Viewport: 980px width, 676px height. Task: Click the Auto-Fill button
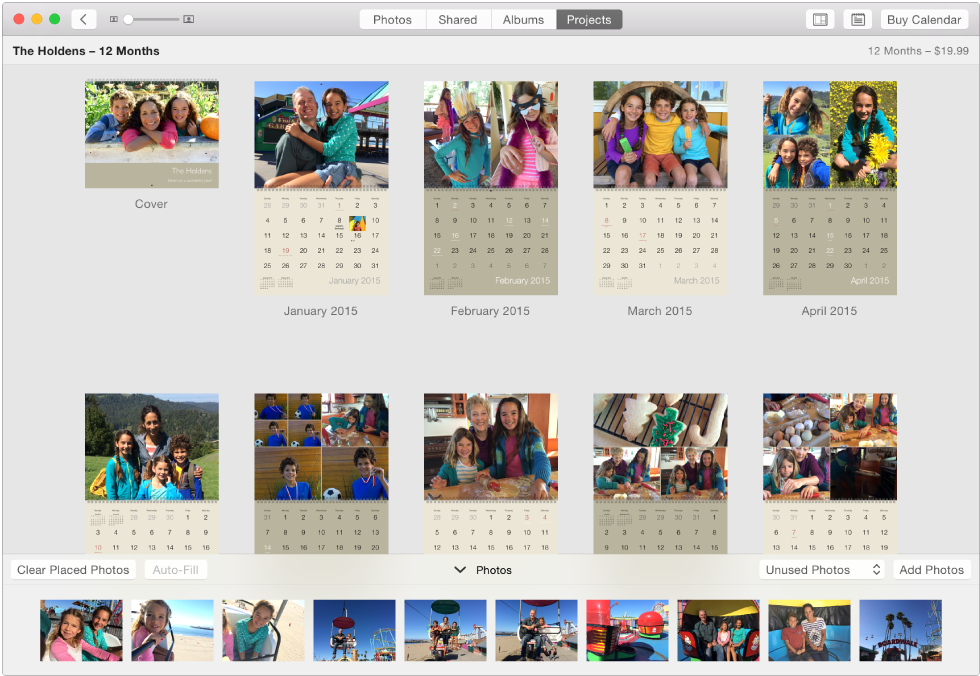point(175,569)
